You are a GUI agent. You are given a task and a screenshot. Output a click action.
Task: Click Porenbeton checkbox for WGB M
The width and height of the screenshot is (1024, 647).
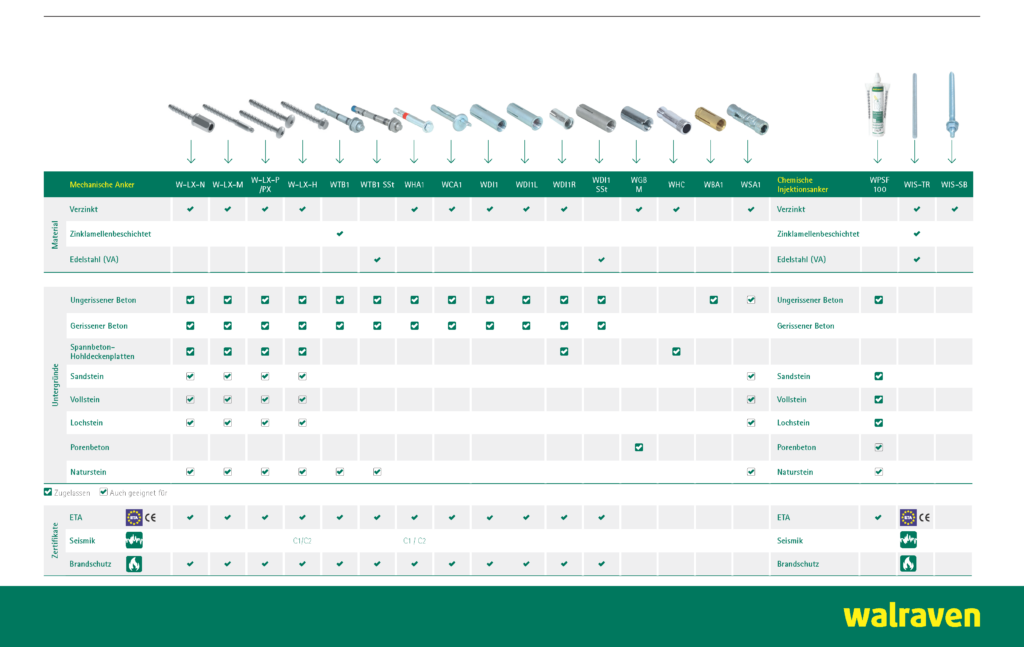(x=639, y=448)
